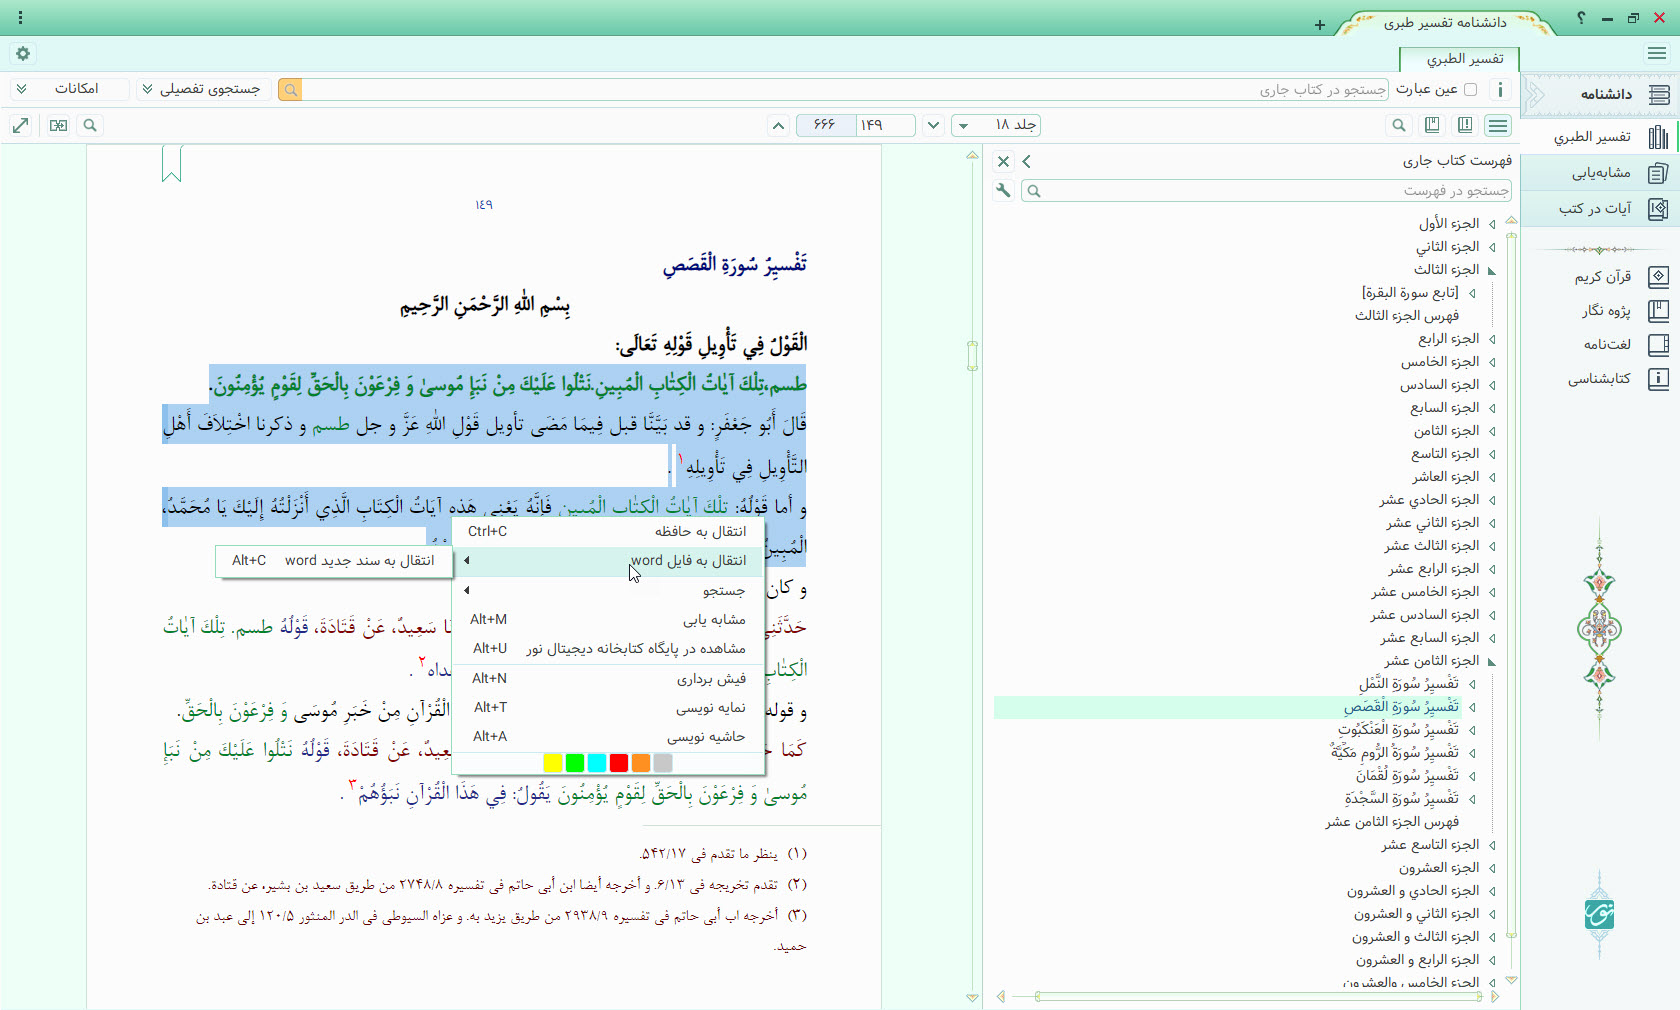Image resolution: width=1680 pixels, height=1010 pixels.
Task: Pick the cyan highlight color
Action: pyautogui.click(x=597, y=763)
